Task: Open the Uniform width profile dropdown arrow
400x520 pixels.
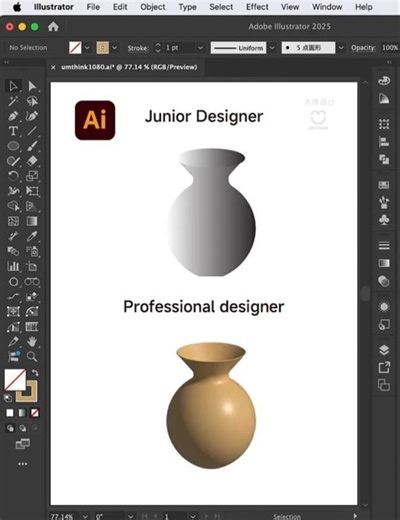Action: pos(272,48)
